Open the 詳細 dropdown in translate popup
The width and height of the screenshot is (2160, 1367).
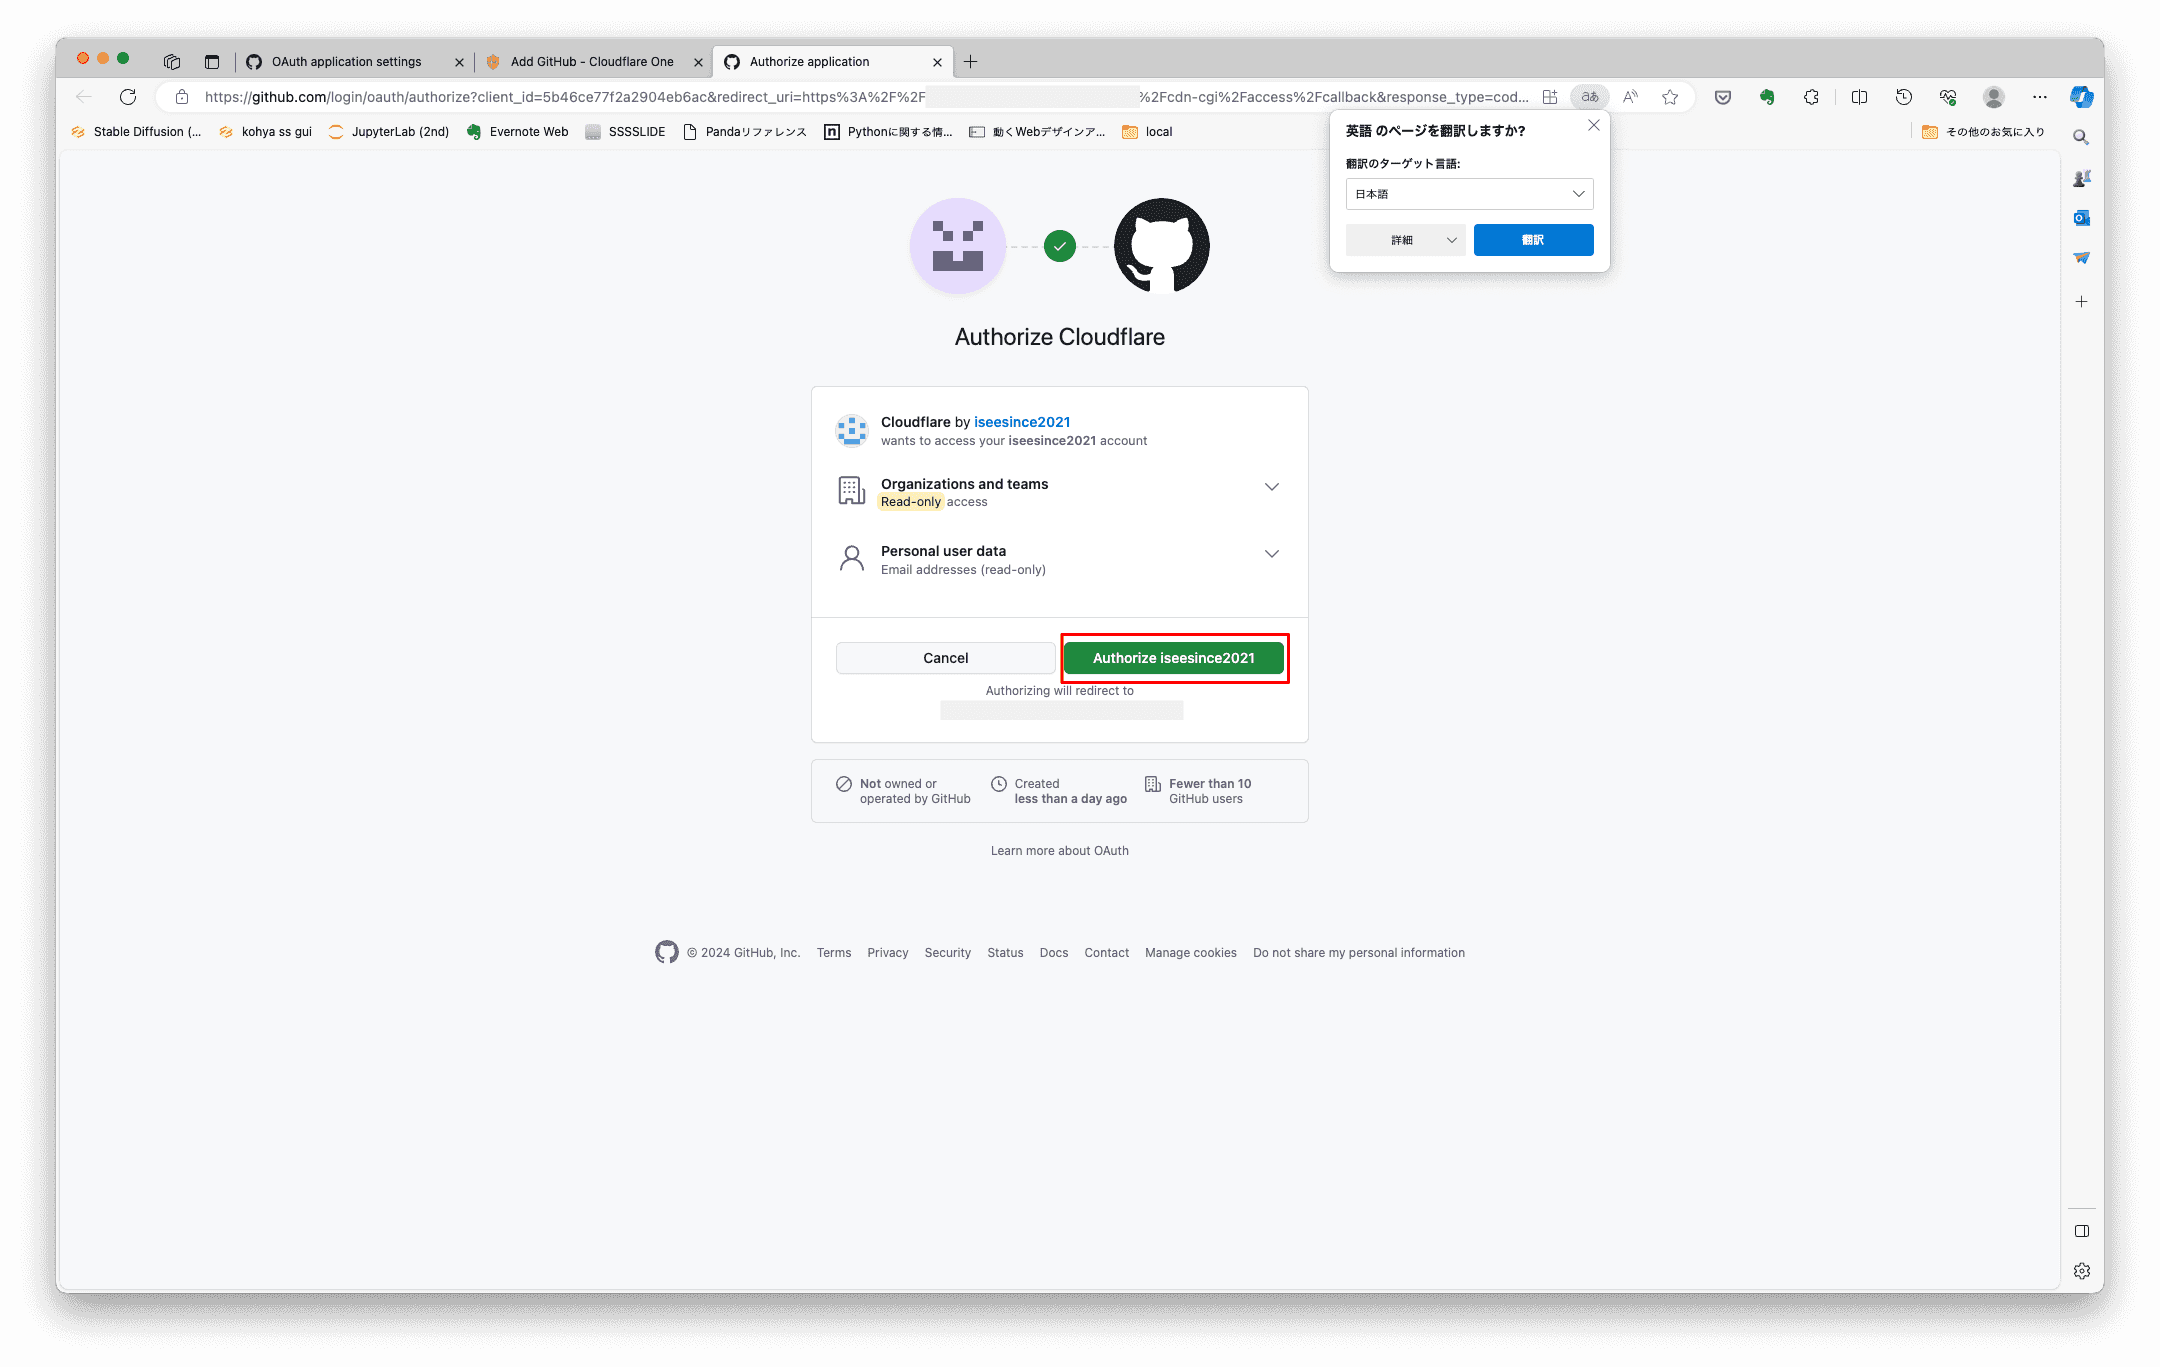pyautogui.click(x=1405, y=240)
